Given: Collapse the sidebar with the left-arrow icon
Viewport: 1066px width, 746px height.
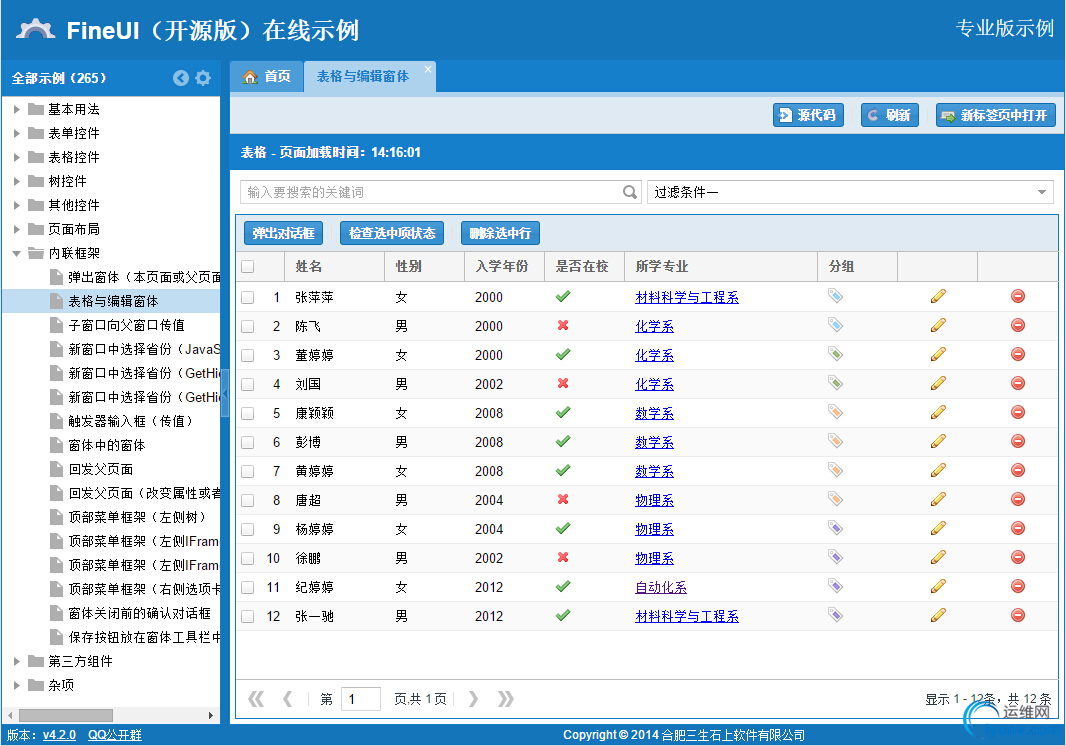Looking at the screenshot, I should click(x=181, y=78).
